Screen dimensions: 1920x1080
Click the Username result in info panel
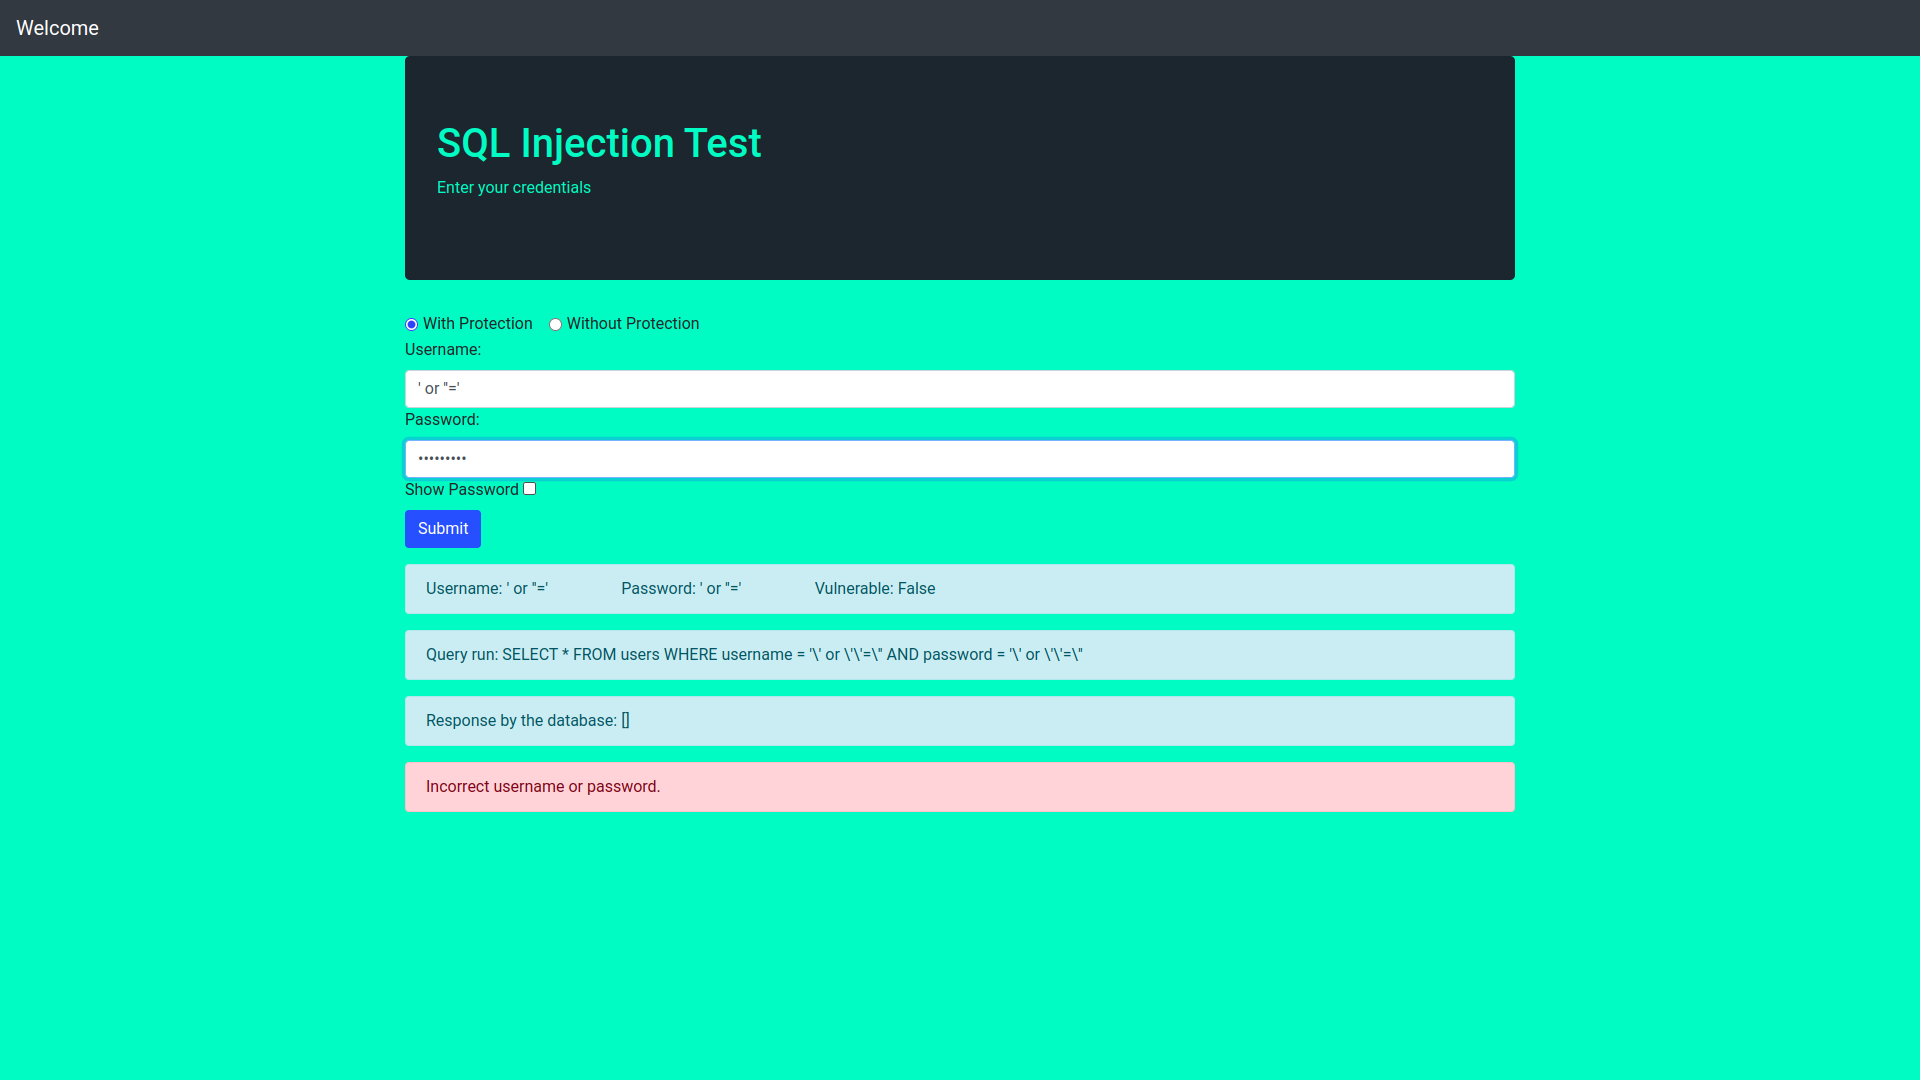tap(486, 589)
